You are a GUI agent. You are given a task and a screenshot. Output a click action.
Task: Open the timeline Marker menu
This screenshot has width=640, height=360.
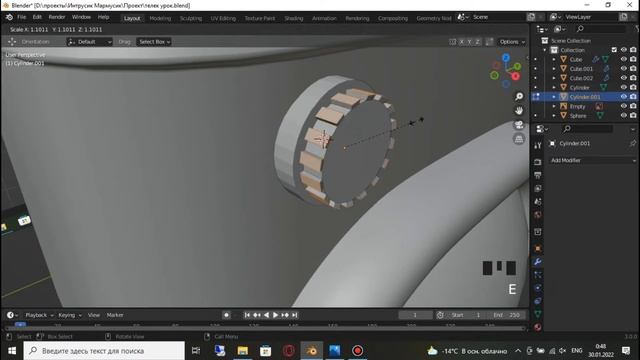(115, 315)
